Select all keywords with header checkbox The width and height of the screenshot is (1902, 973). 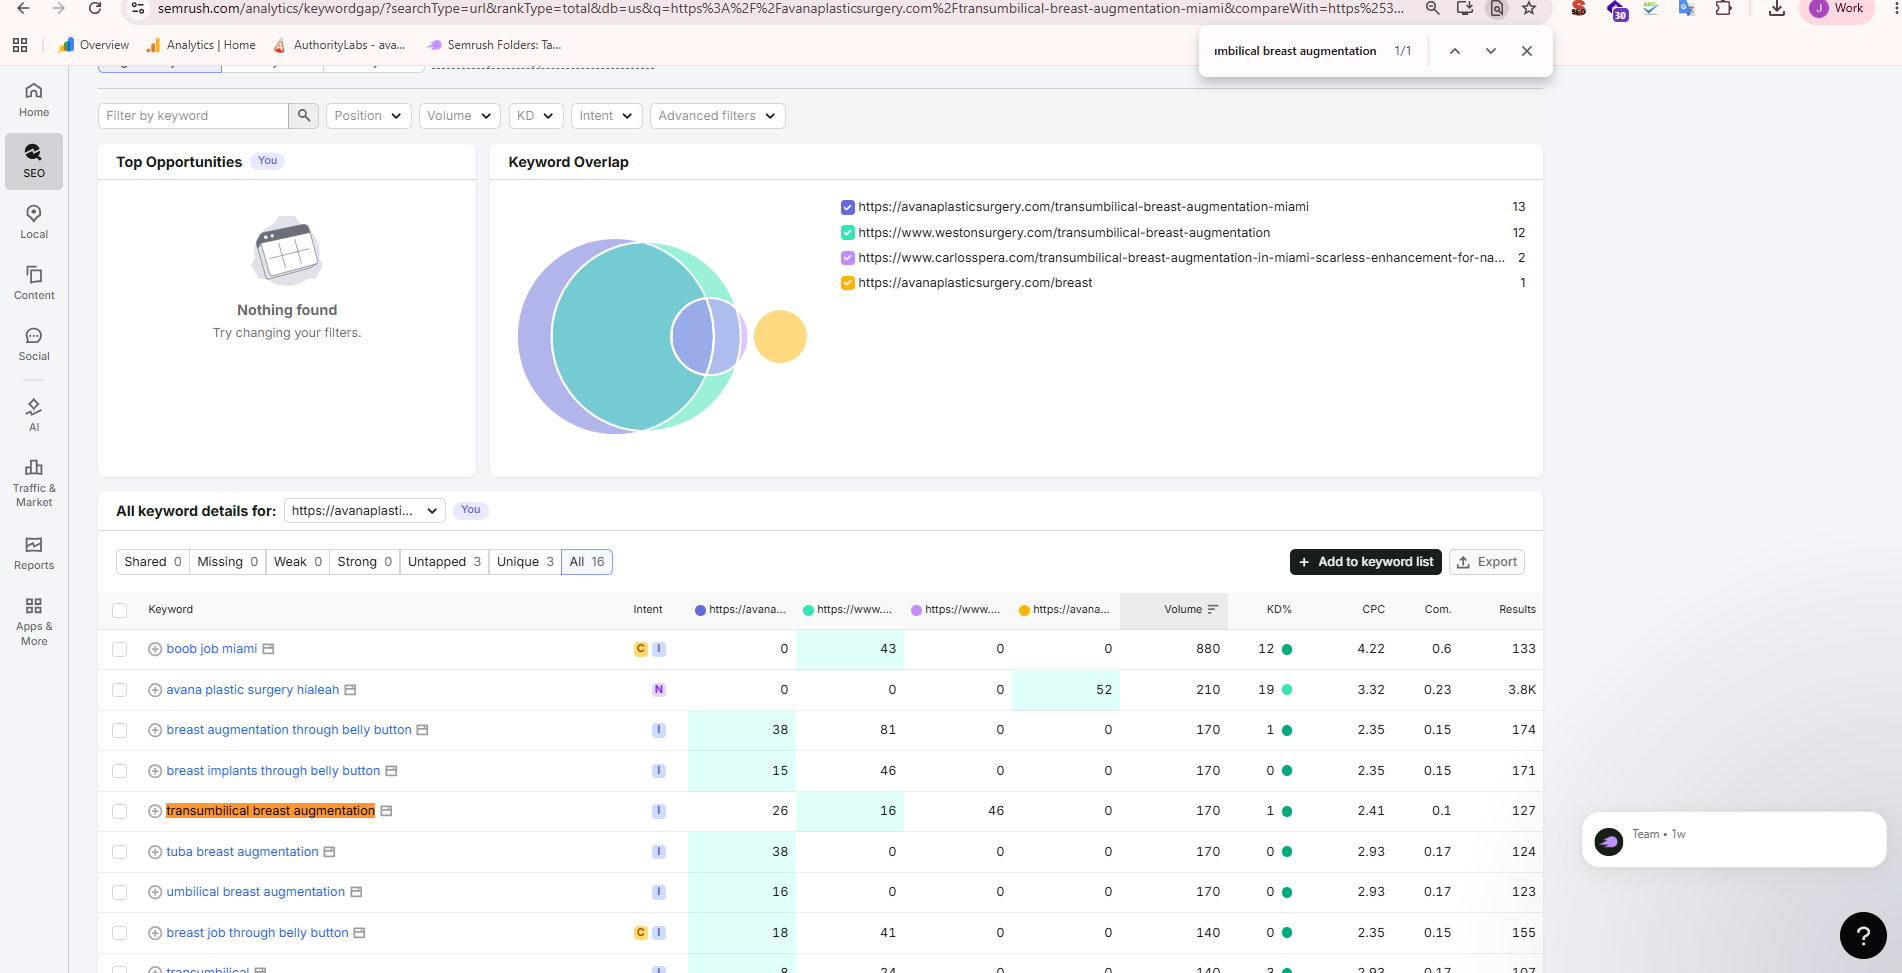tap(120, 610)
